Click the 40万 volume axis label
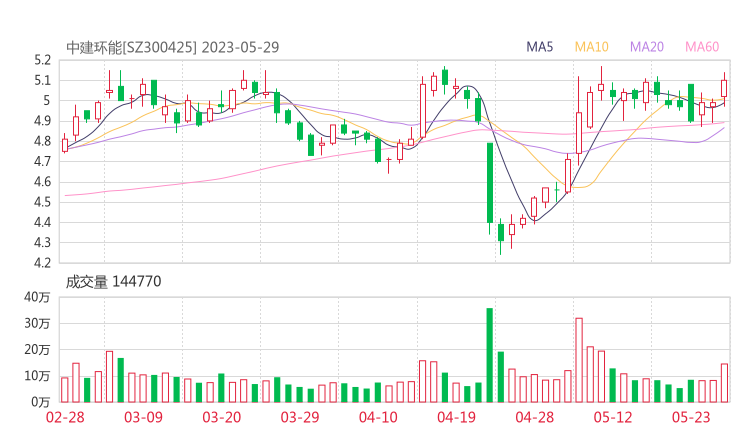This screenshot has width=740, height=440. pyautogui.click(x=37, y=297)
